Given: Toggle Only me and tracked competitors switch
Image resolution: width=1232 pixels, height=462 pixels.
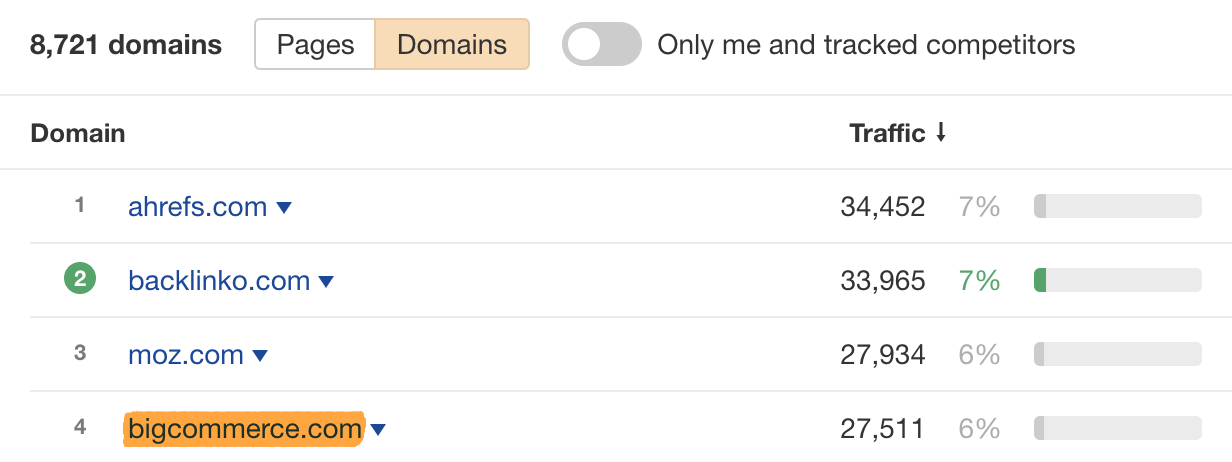Looking at the screenshot, I should pos(601,45).
